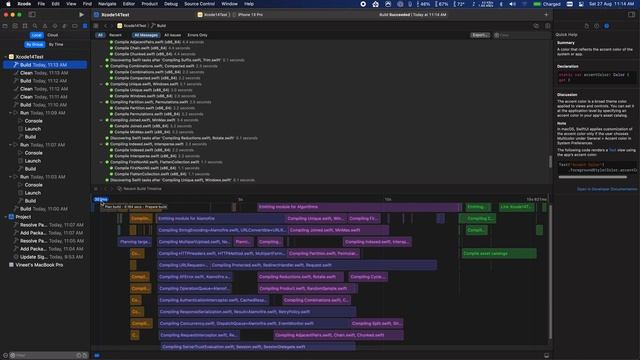Open in Developer Documentation link

[607, 189]
